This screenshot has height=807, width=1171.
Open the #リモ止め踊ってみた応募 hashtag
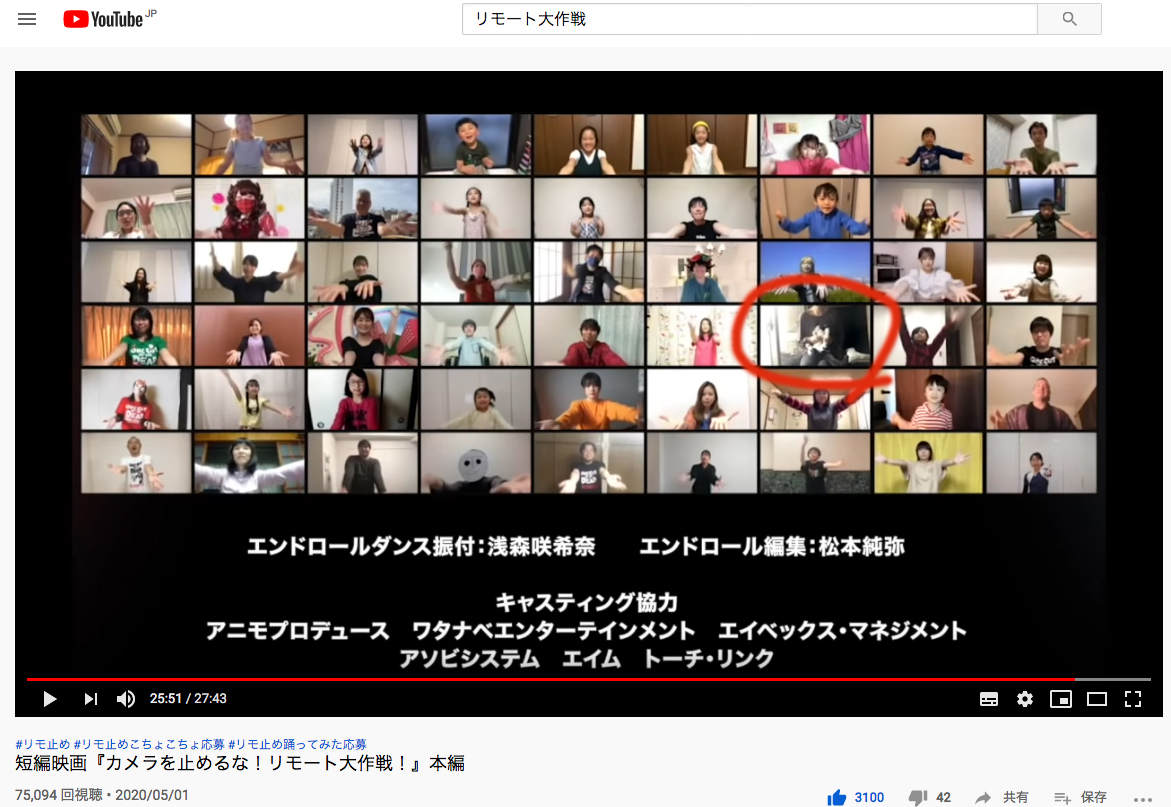point(297,744)
